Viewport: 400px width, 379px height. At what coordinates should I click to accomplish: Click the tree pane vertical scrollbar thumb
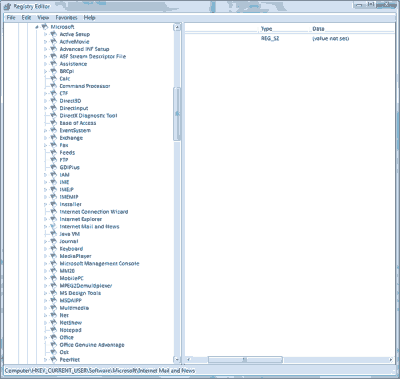click(x=177, y=114)
